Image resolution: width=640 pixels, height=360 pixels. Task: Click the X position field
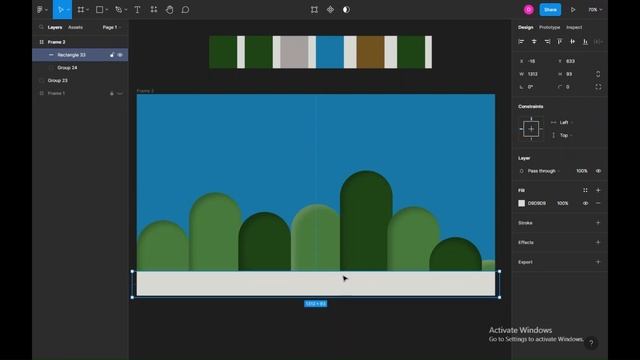point(535,61)
